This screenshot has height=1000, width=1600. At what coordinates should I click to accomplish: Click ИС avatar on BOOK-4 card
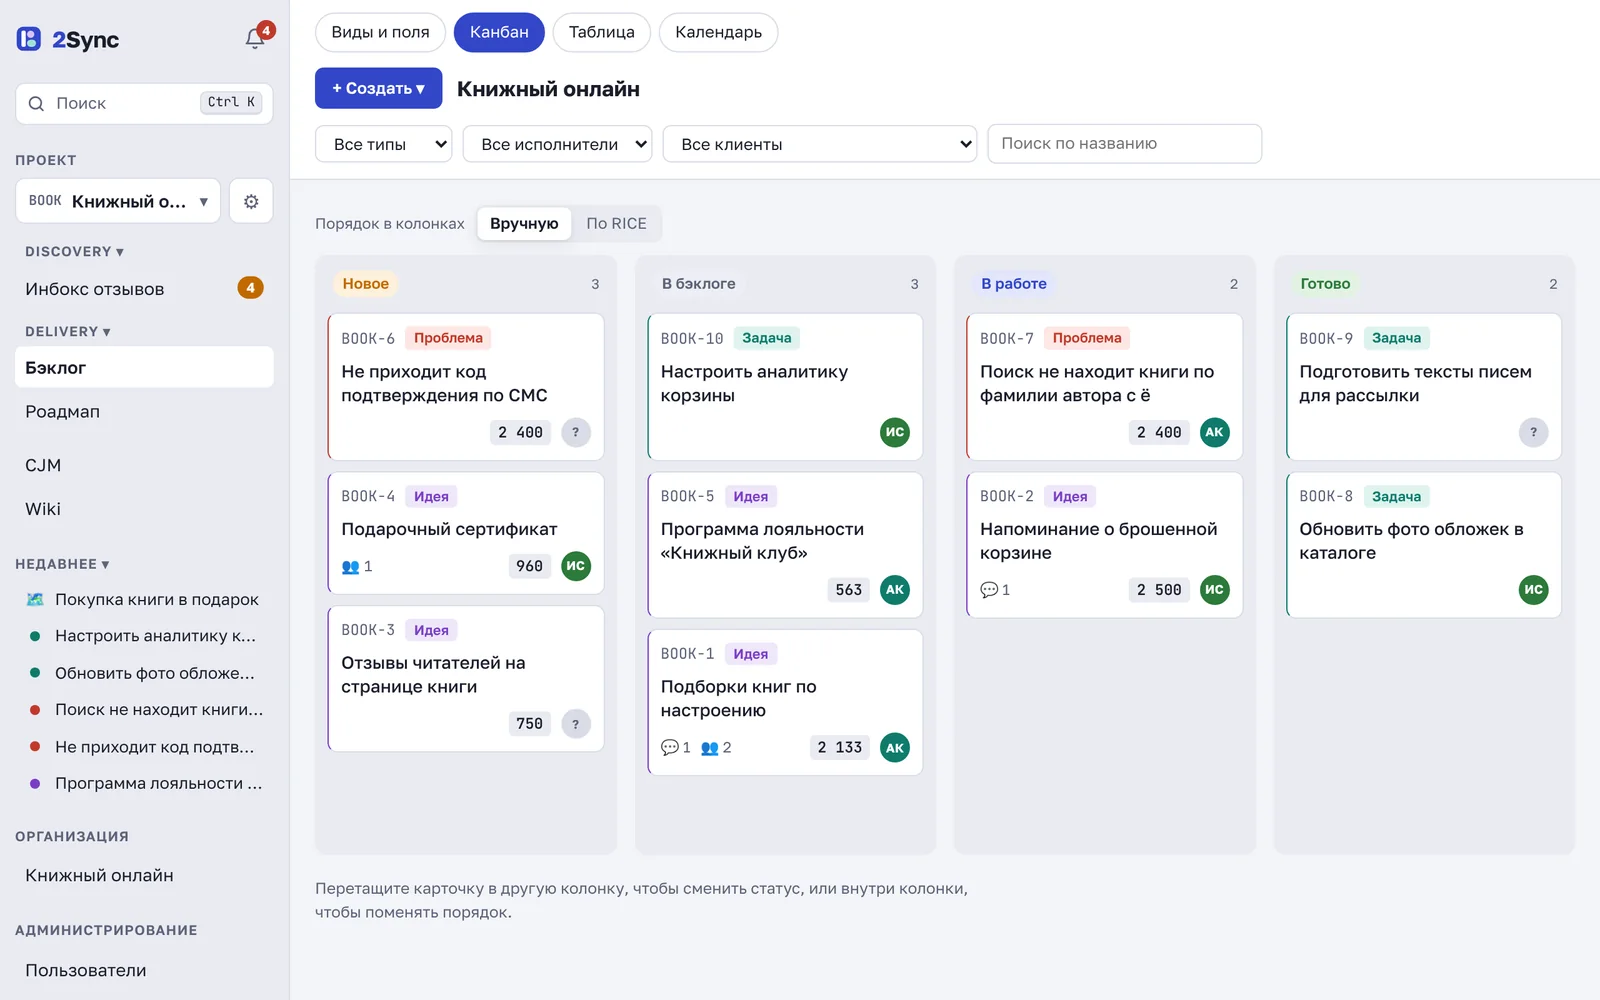[576, 566]
